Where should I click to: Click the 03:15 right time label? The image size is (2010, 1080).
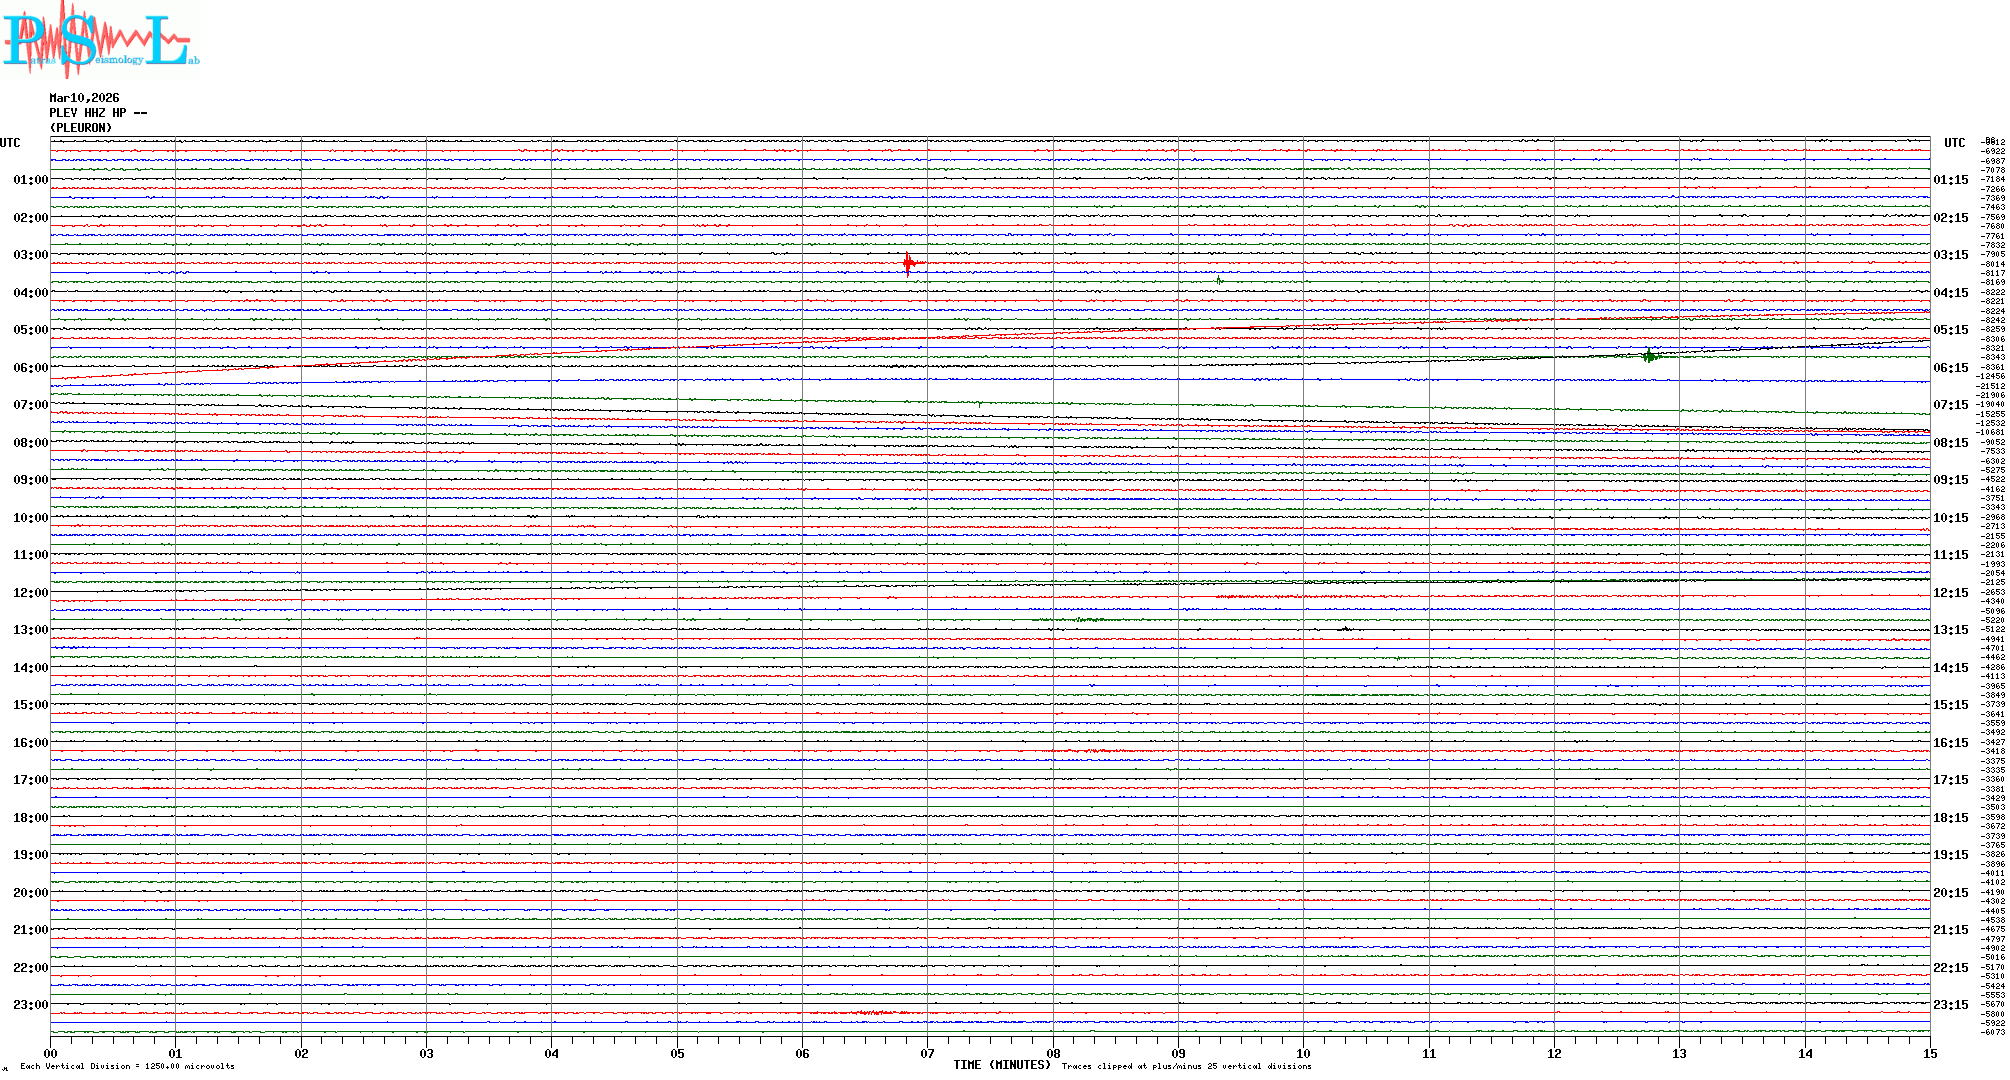click(x=1950, y=255)
